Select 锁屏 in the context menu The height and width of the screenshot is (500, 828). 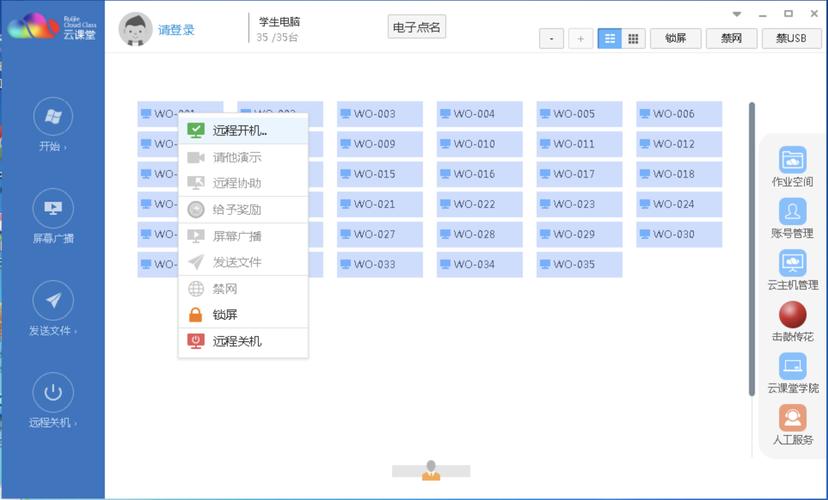click(x=225, y=315)
